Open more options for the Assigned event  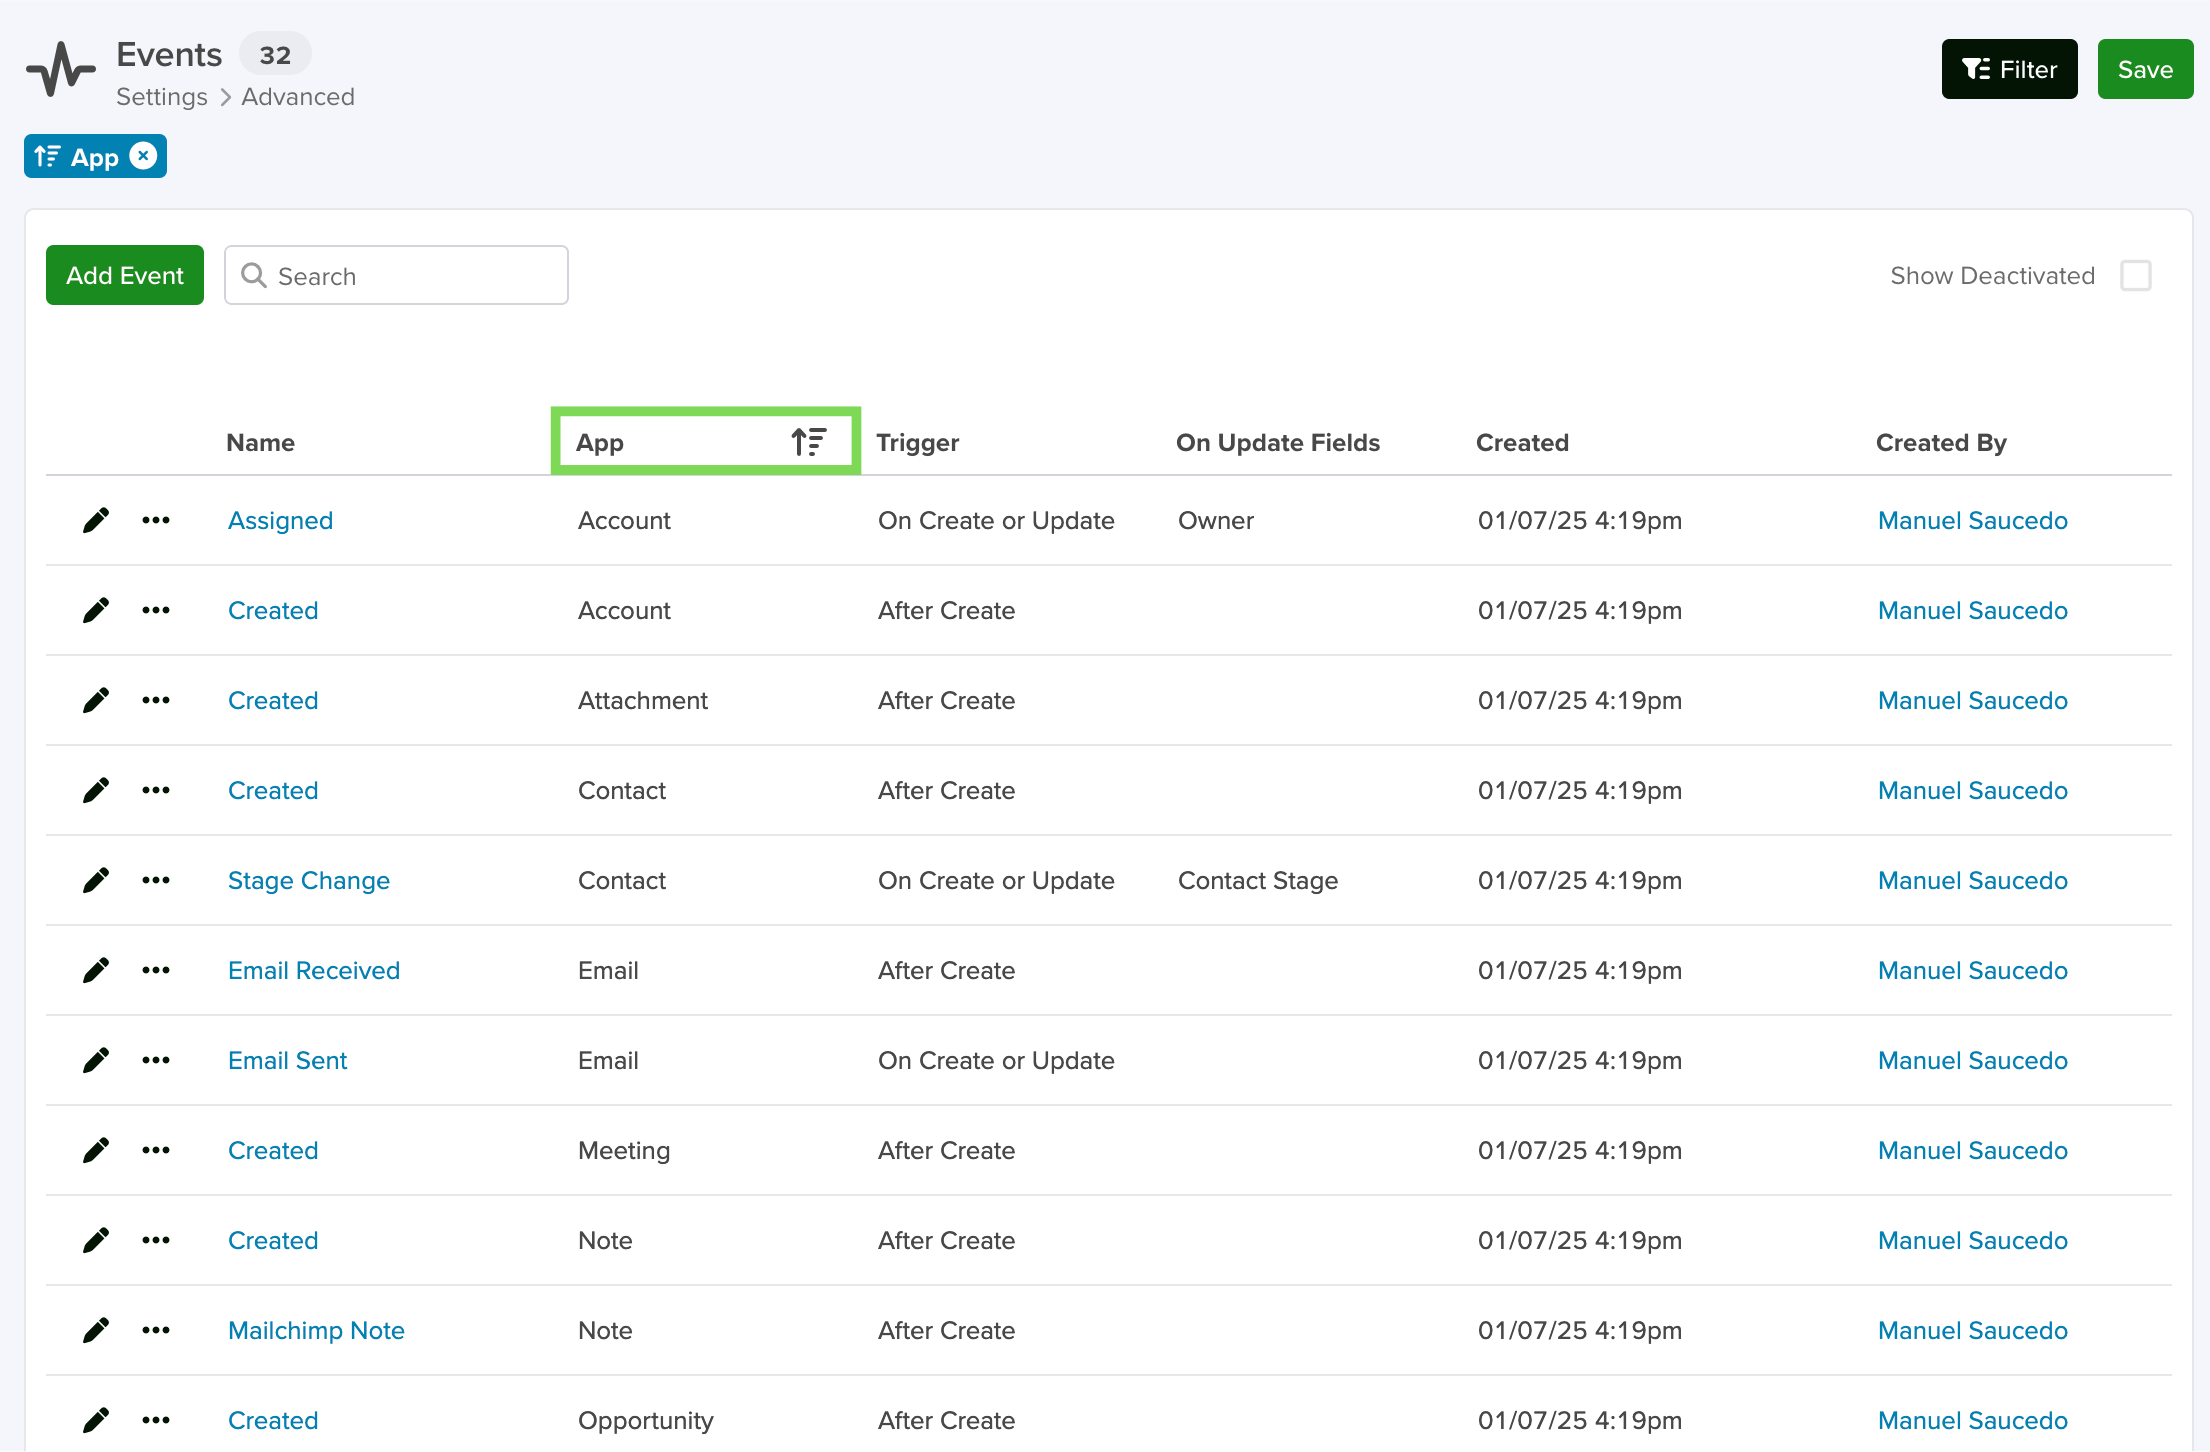pyautogui.click(x=156, y=520)
